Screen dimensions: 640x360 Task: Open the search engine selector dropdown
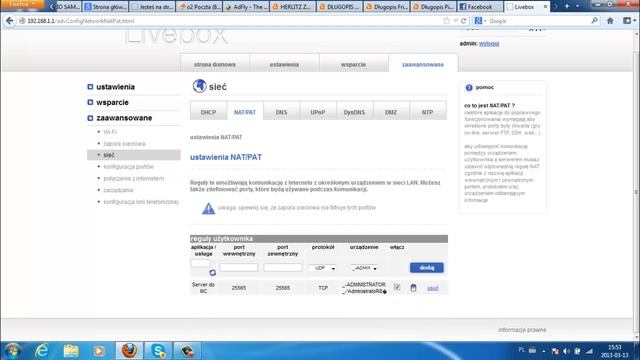pyautogui.click(x=480, y=21)
